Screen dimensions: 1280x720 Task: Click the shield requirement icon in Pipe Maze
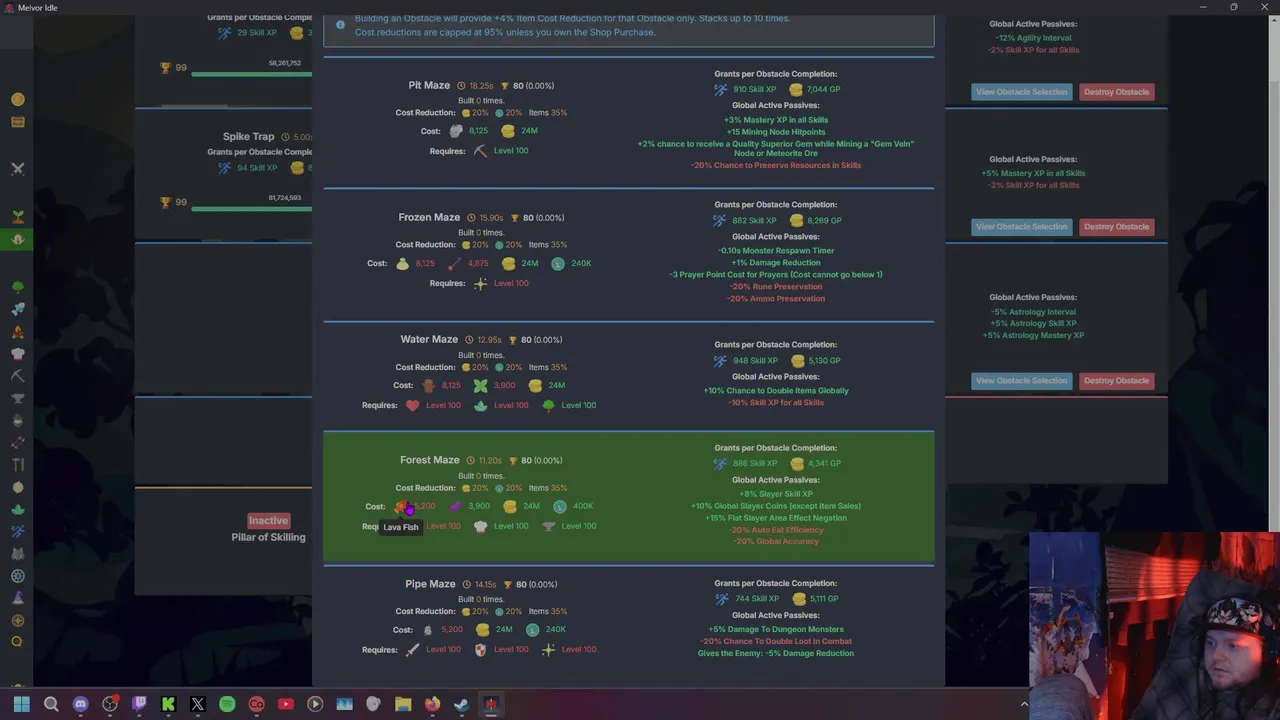[480, 650]
